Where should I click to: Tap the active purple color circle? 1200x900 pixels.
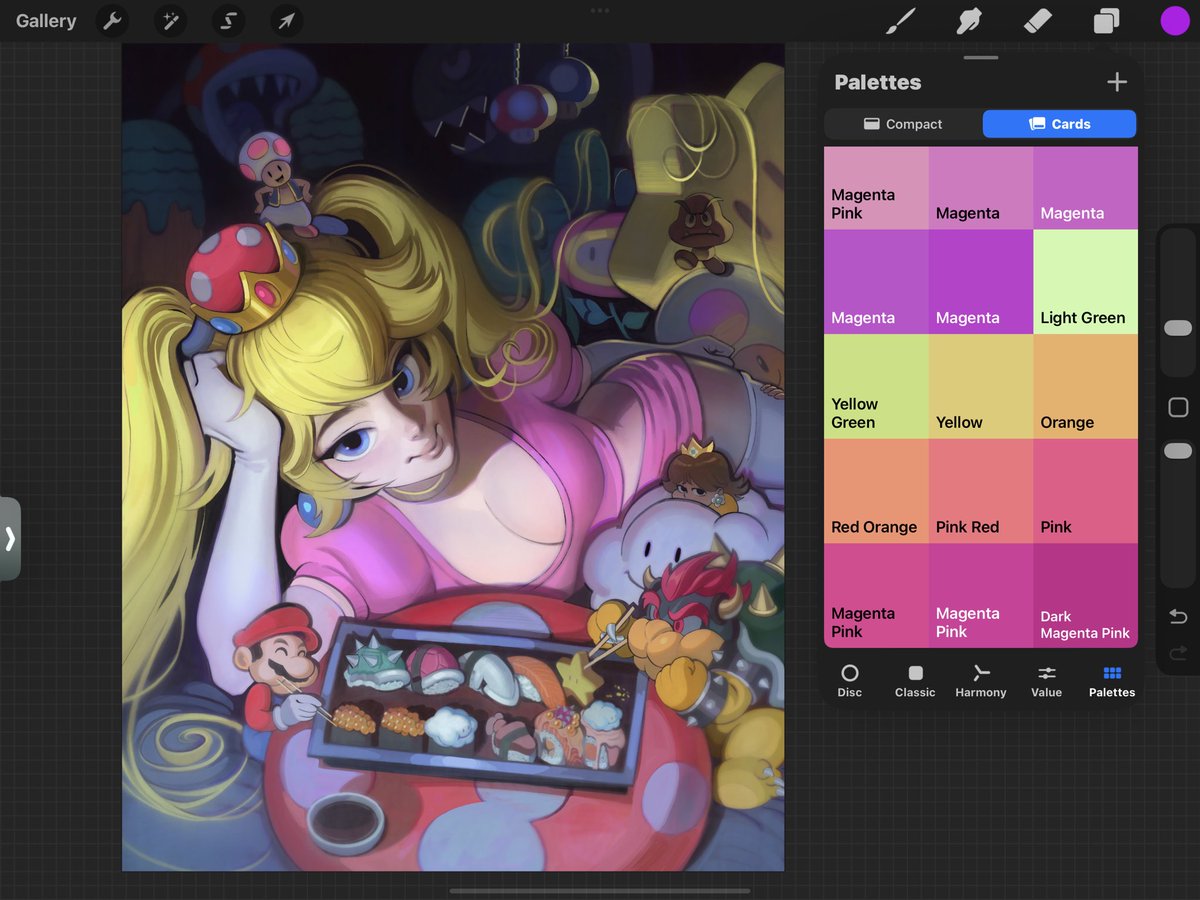1174,21
